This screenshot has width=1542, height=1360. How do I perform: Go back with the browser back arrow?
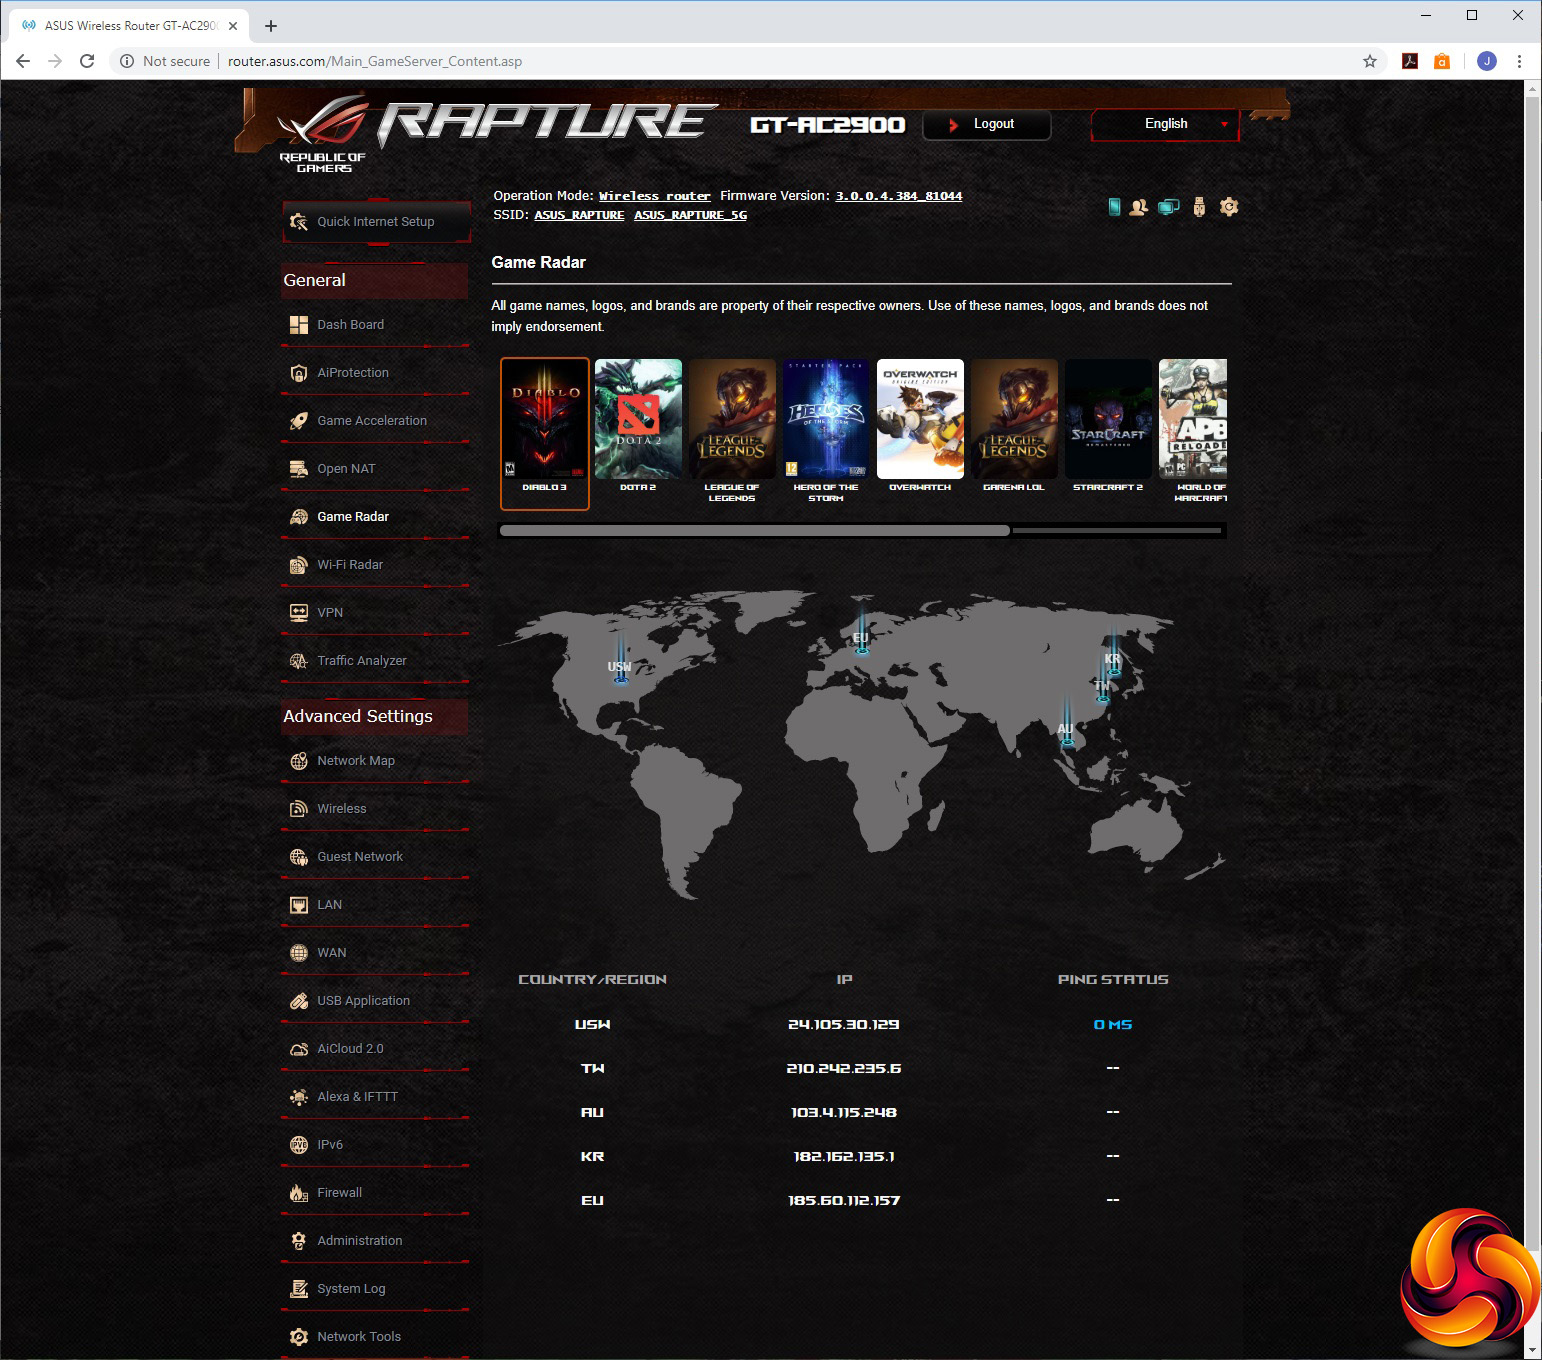click(x=23, y=61)
